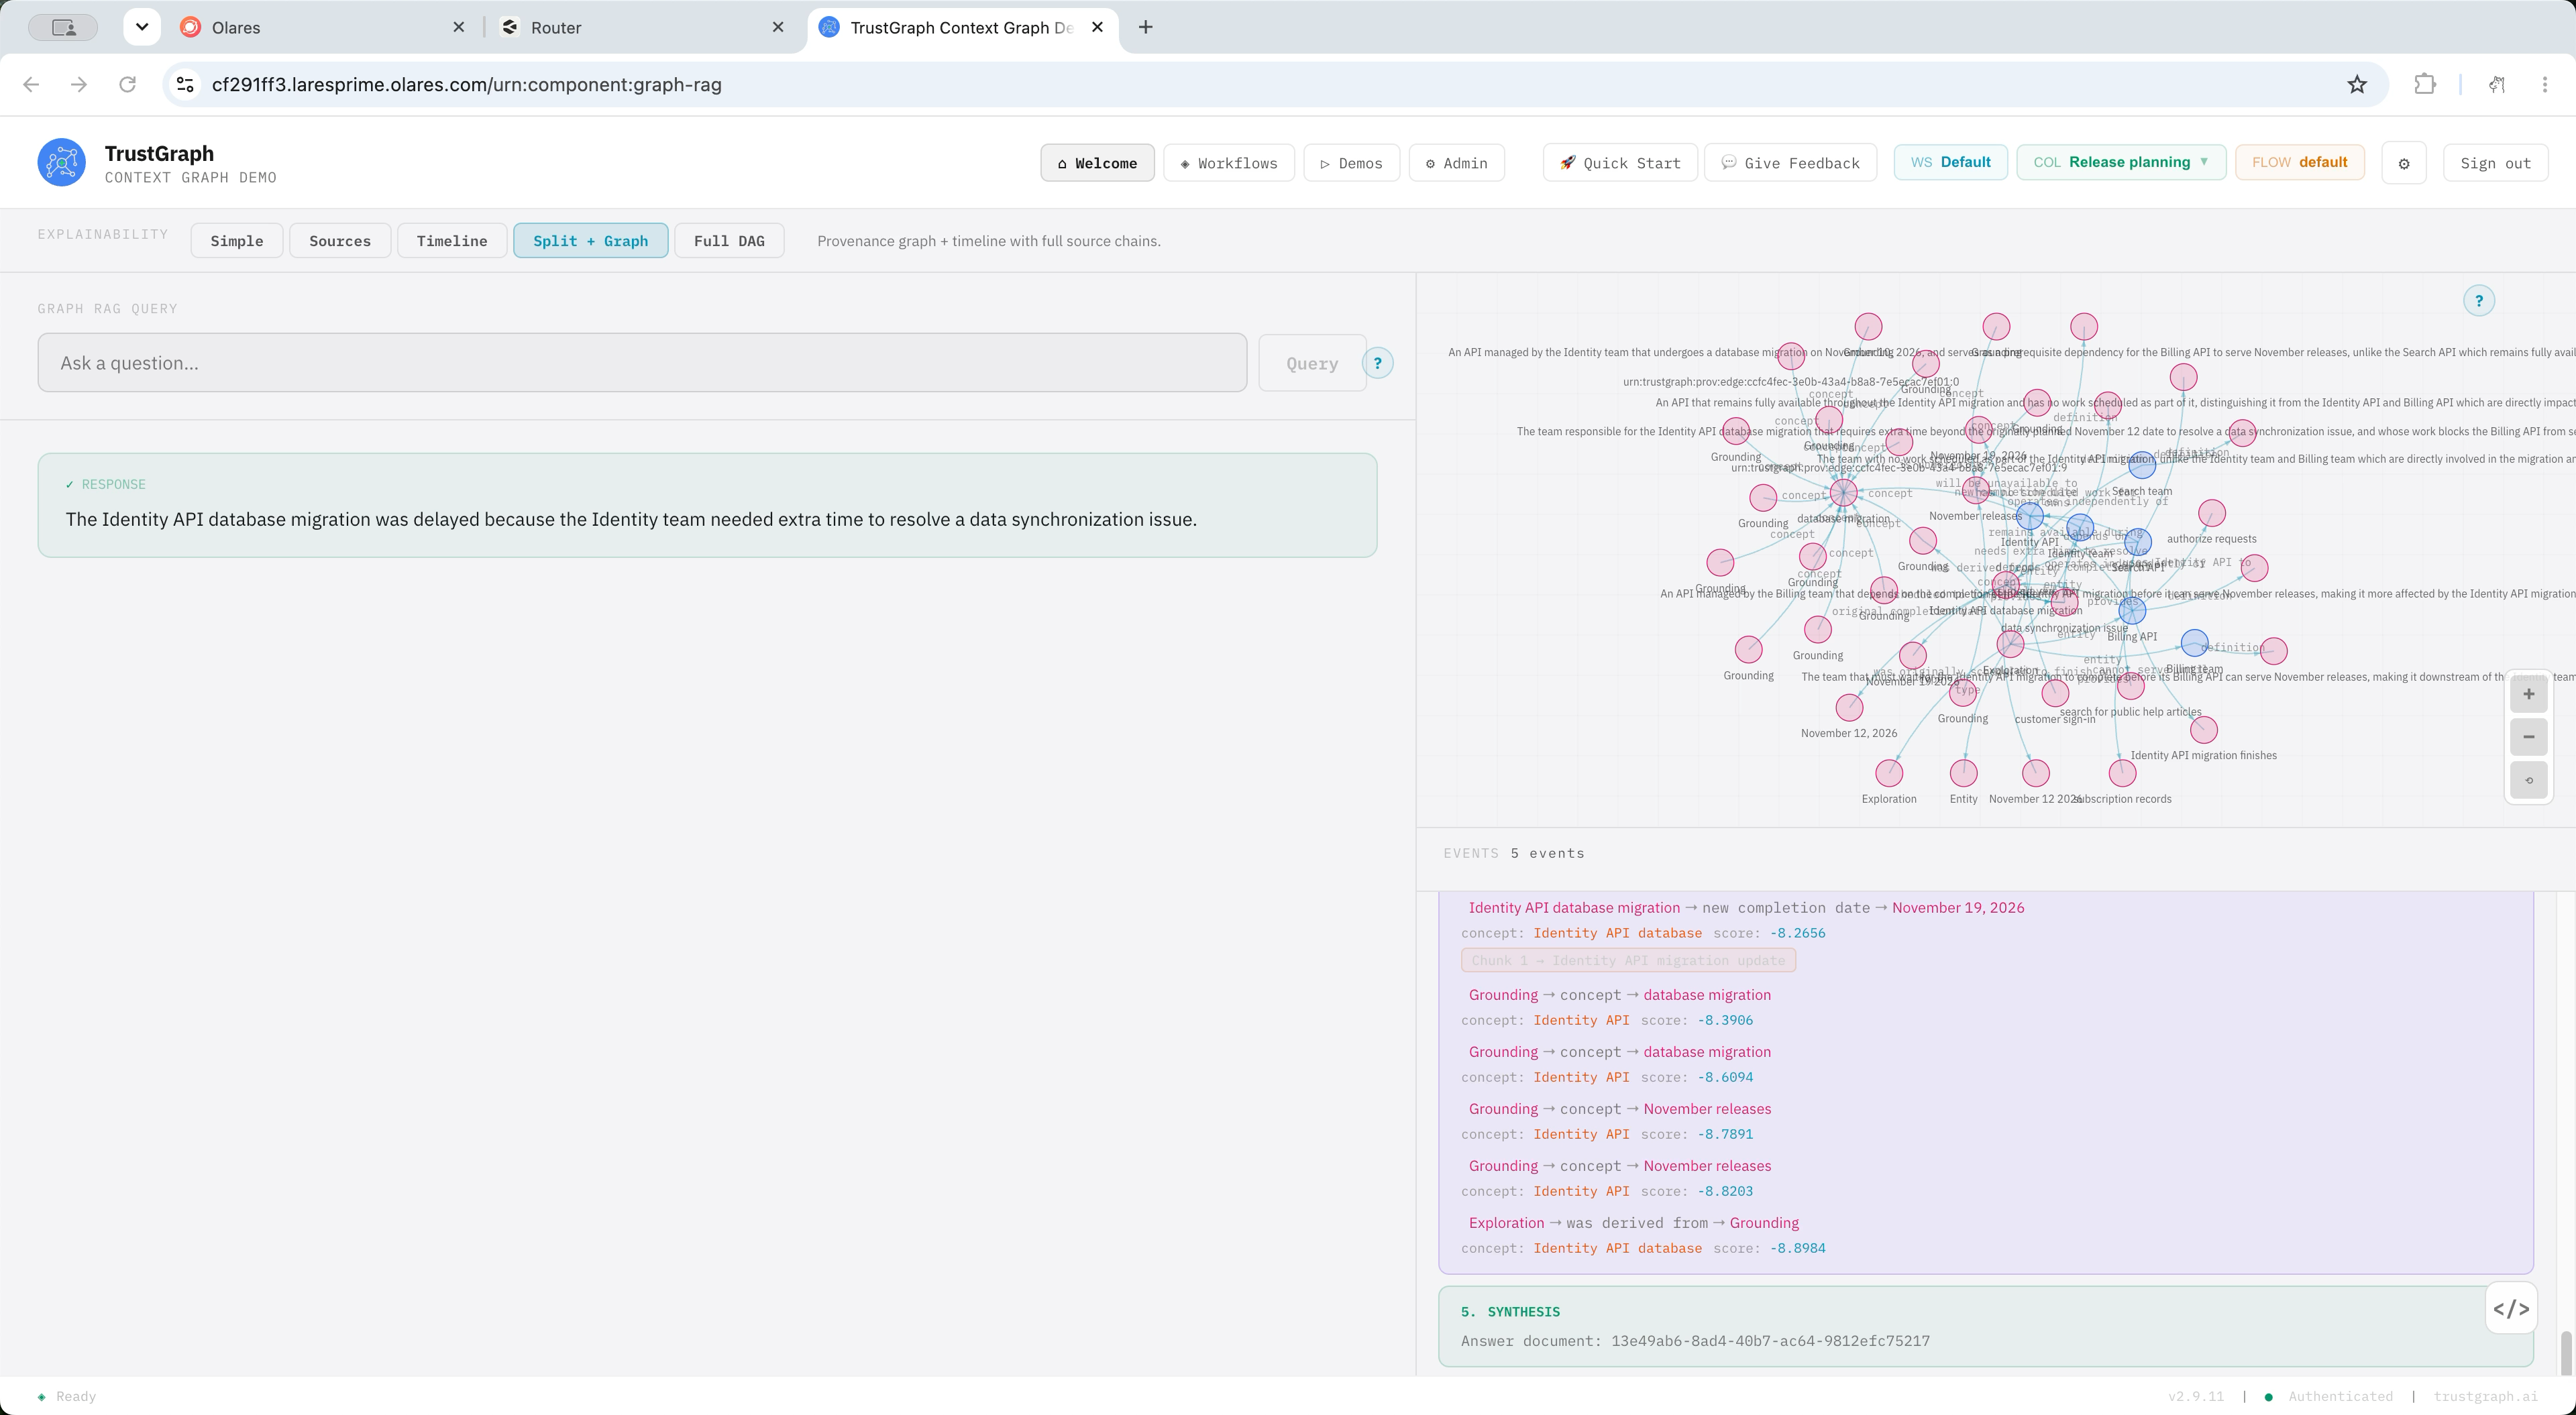Expand the browser tab search dropdown

click(142, 27)
